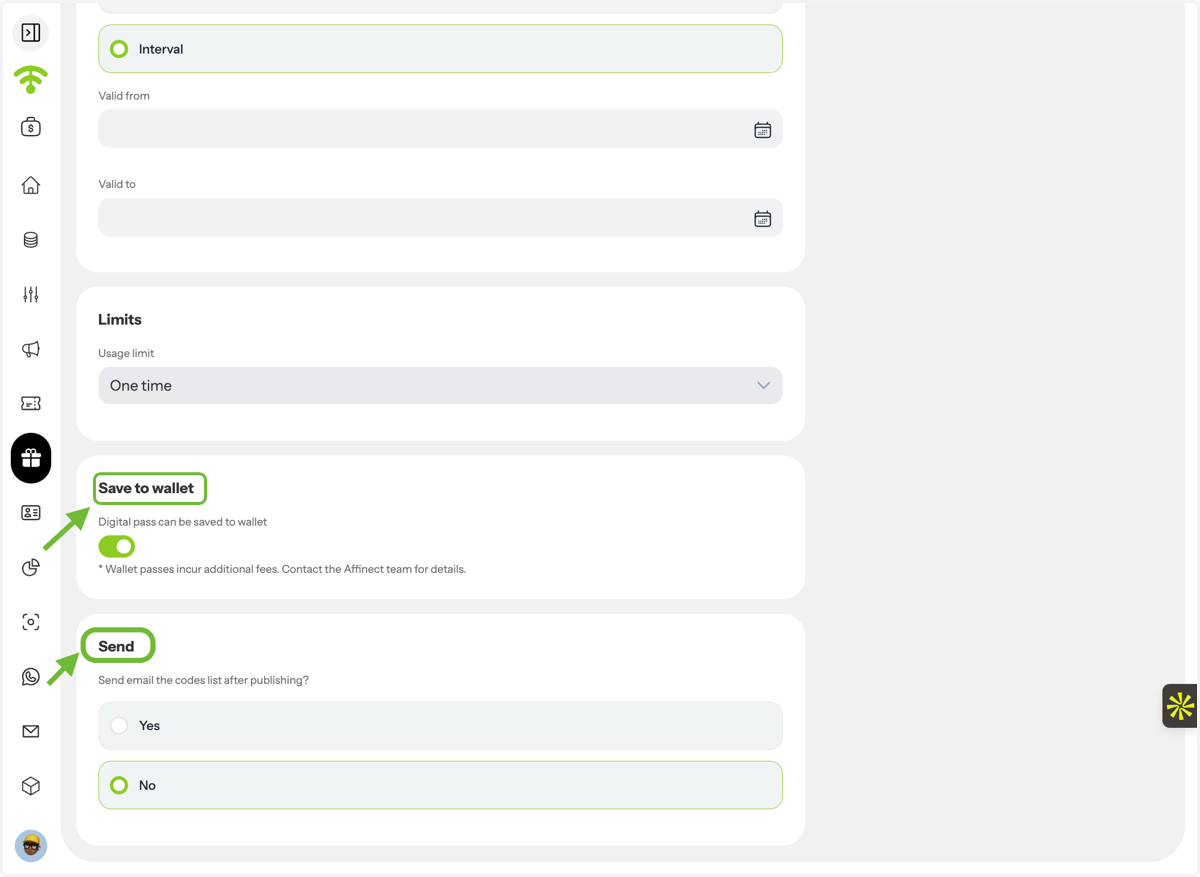Click the Limits section heading
The height and width of the screenshot is (877, 1200).
120,320
